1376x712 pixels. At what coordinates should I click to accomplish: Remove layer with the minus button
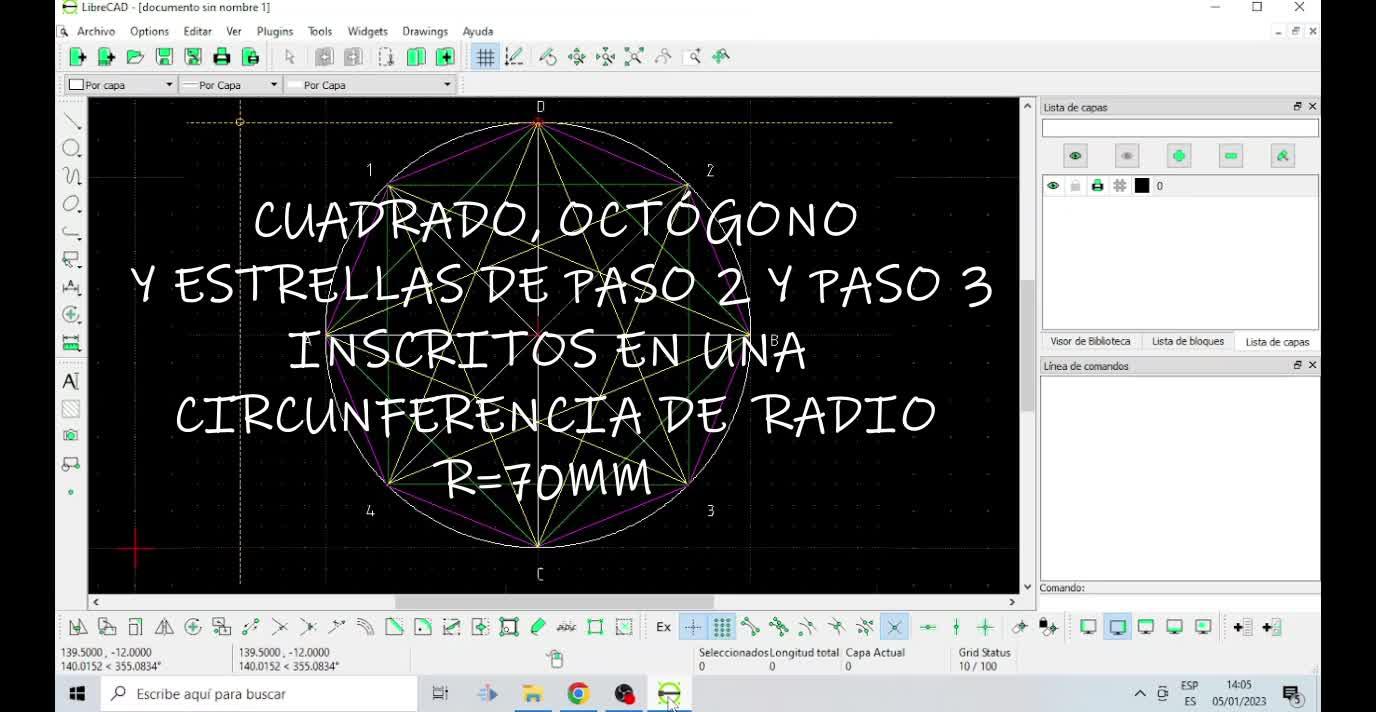click(x=1231, y=156)
